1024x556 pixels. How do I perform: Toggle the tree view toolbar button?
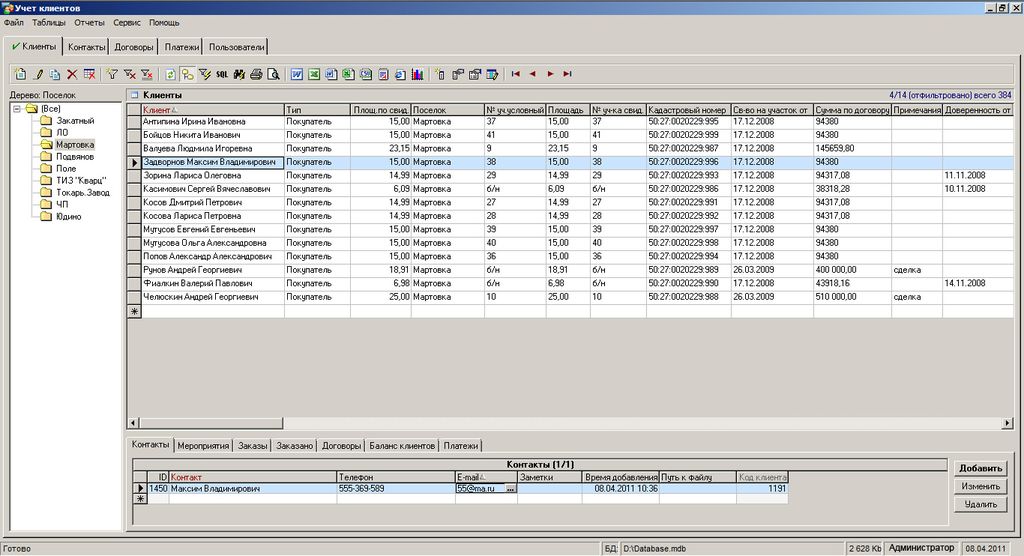[187, 74]
